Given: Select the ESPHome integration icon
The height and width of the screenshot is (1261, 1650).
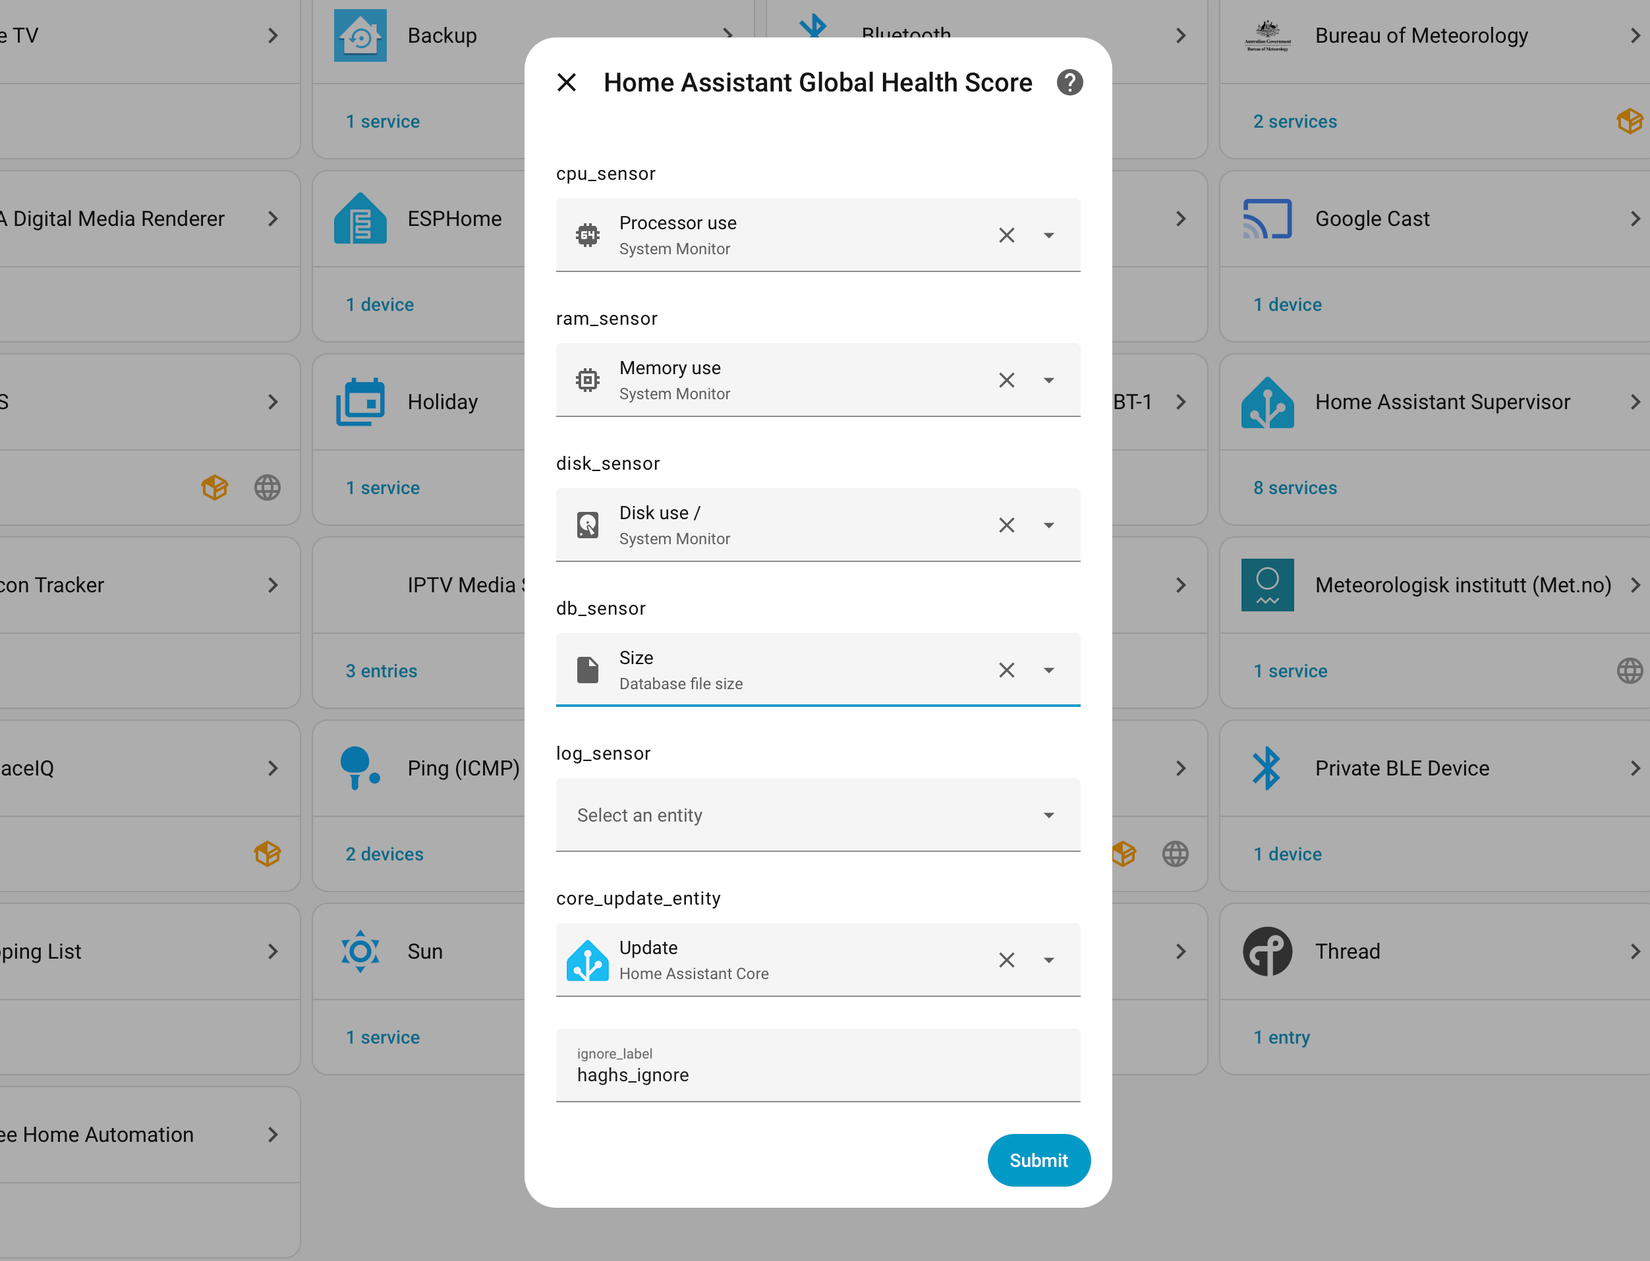Looking at the screenshot, I should click(360, 218).
